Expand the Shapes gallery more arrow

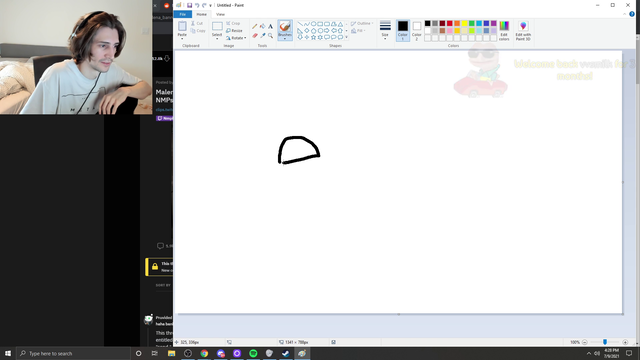pos(347,37)
